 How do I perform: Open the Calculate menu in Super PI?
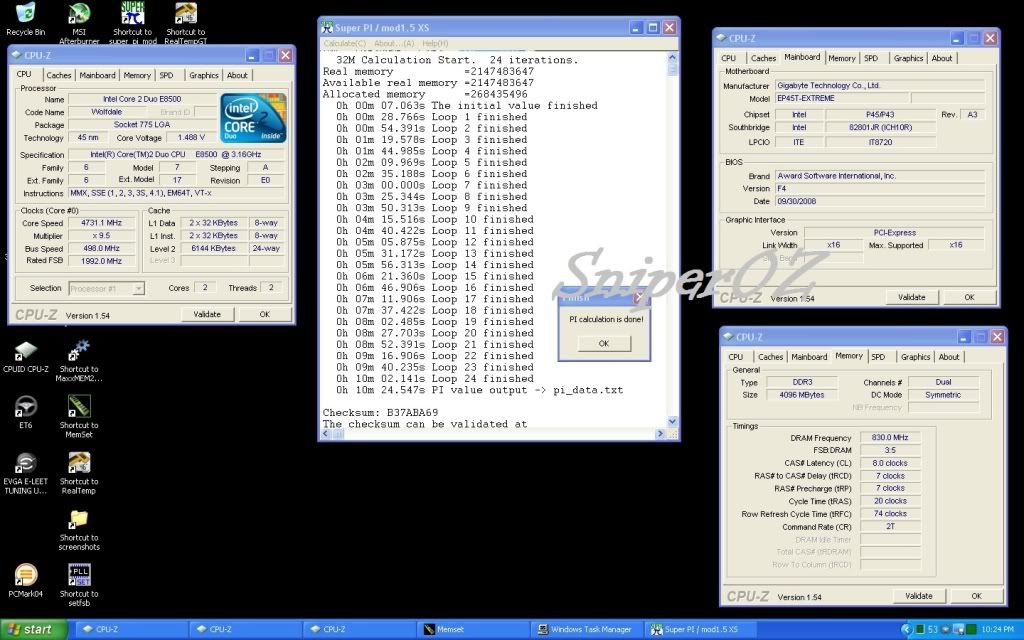[344, 44]
